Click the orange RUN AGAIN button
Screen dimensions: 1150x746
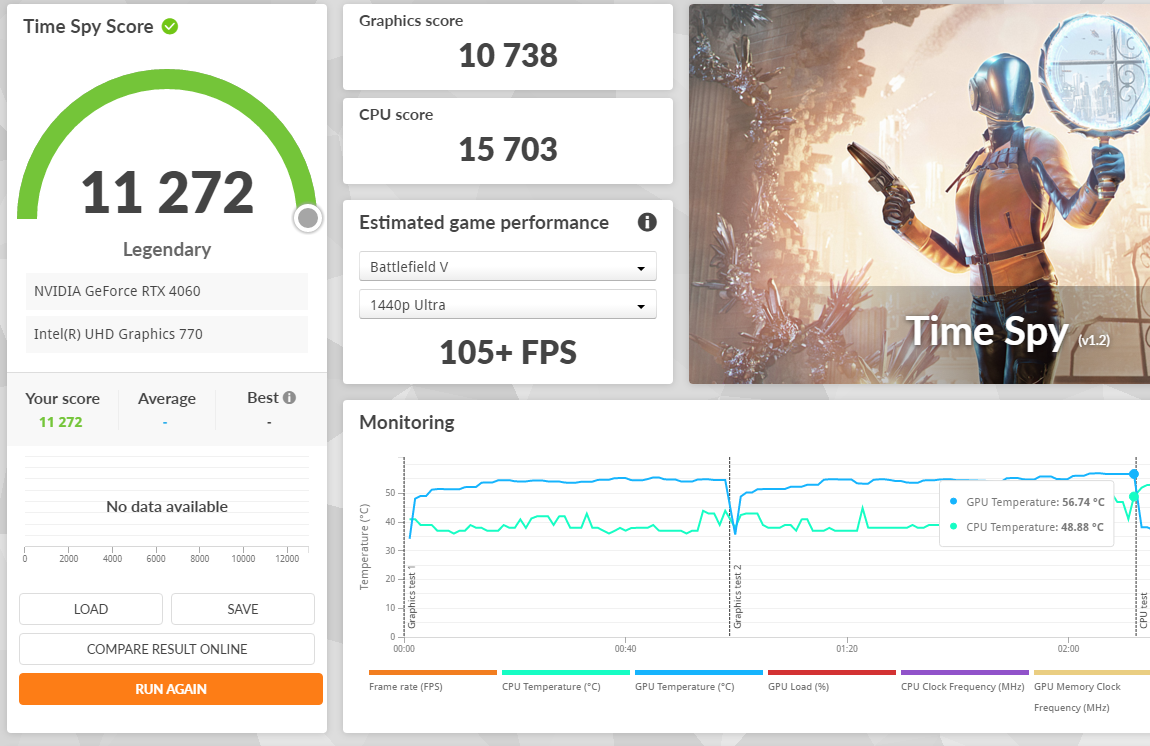(x=171, y=689)
